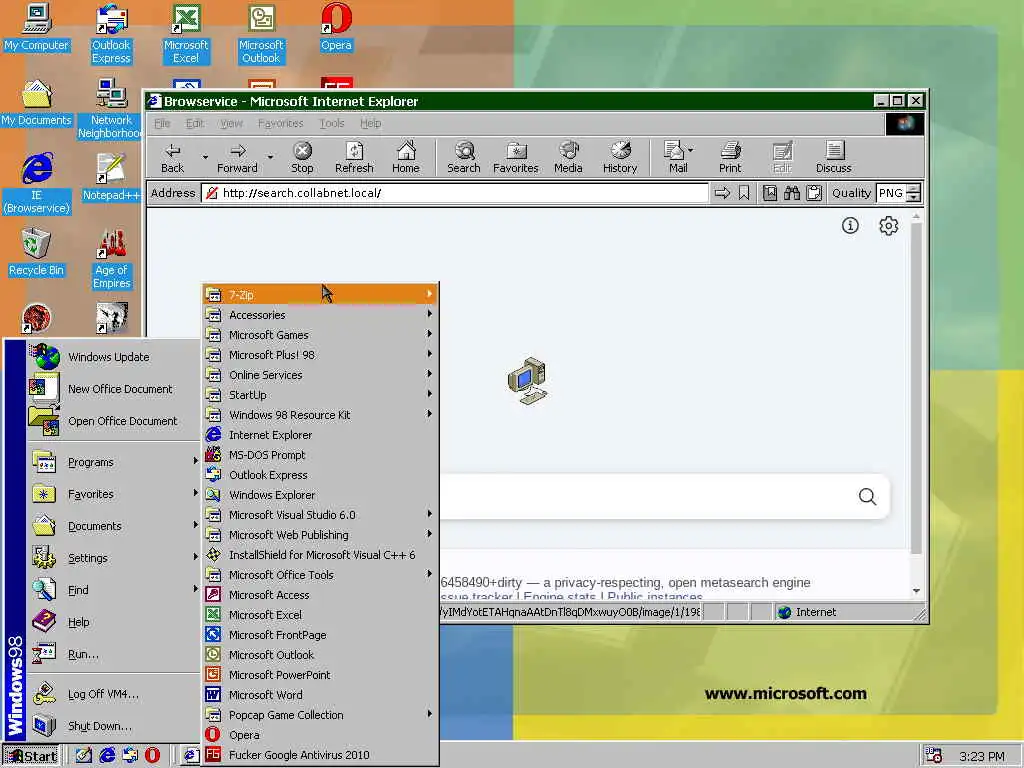This screenshot has height=768, width=1024.
Task: Open Favorites from the IE toolbar
Action: [x=515, y=157]
